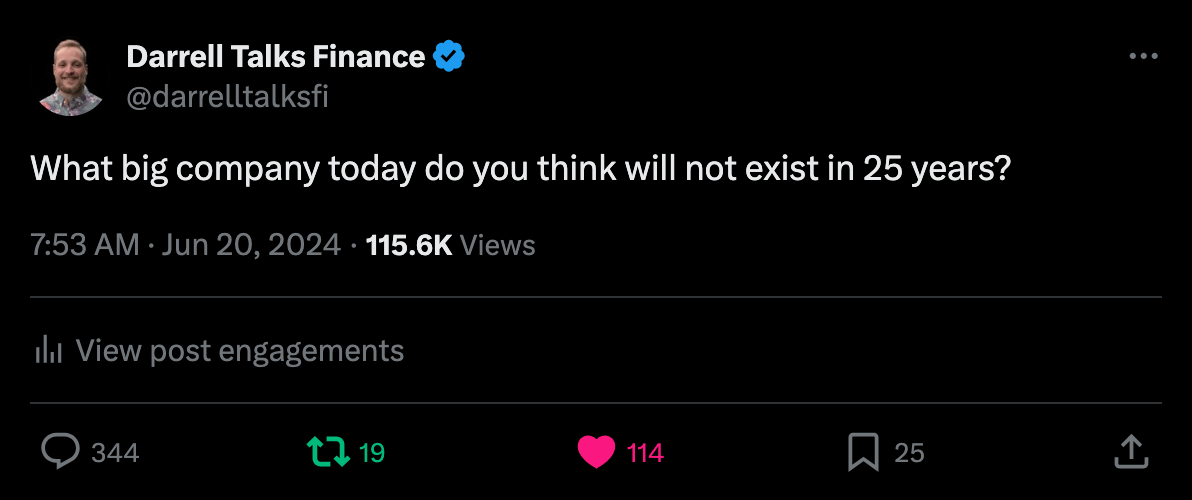The width and height of the screenshot is (1192, 500).
Task: Click the 114 likes count
Action: (x=645, y=453)
